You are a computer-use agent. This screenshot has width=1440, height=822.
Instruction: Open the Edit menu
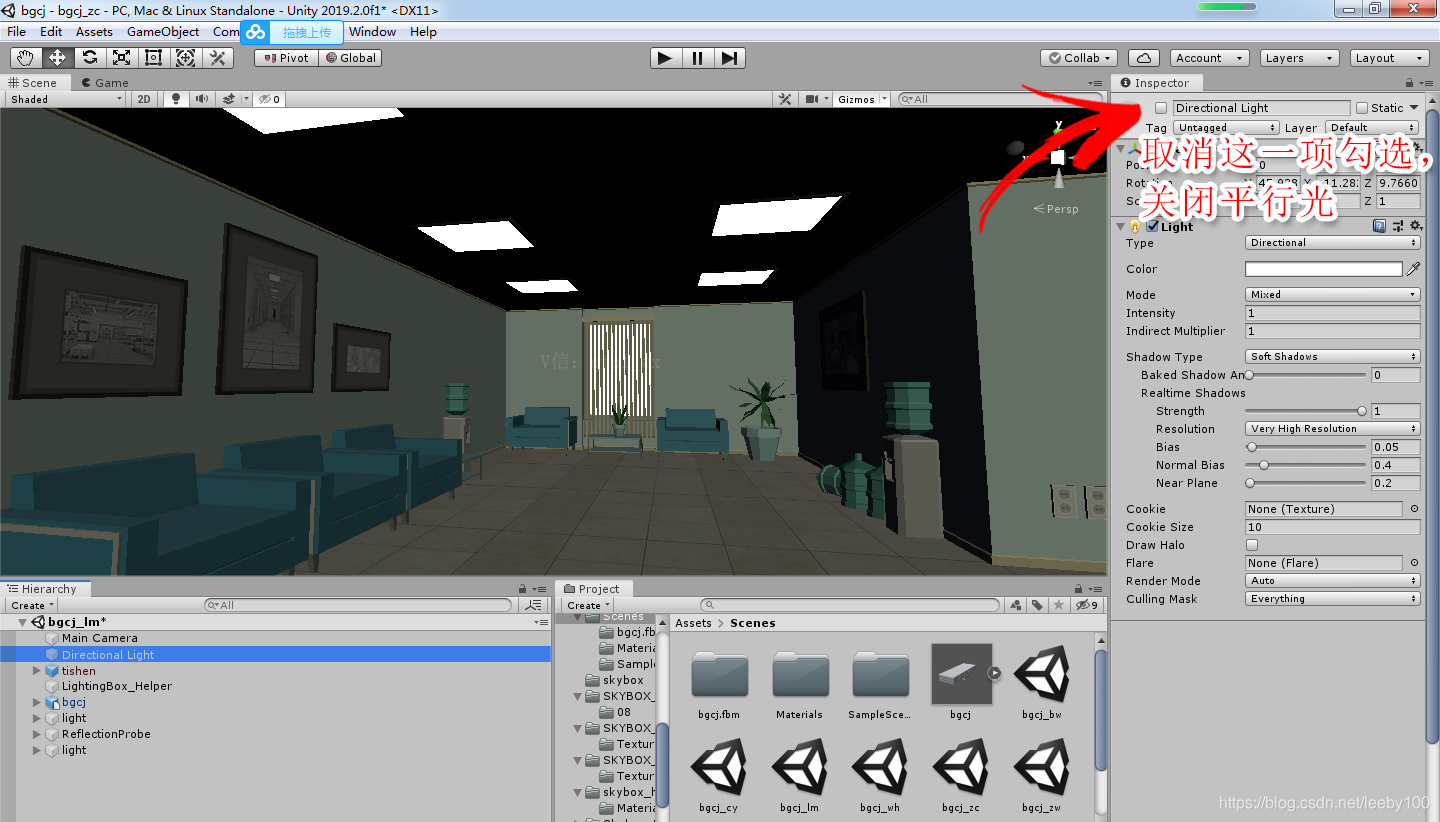click(x=51, y=31)
